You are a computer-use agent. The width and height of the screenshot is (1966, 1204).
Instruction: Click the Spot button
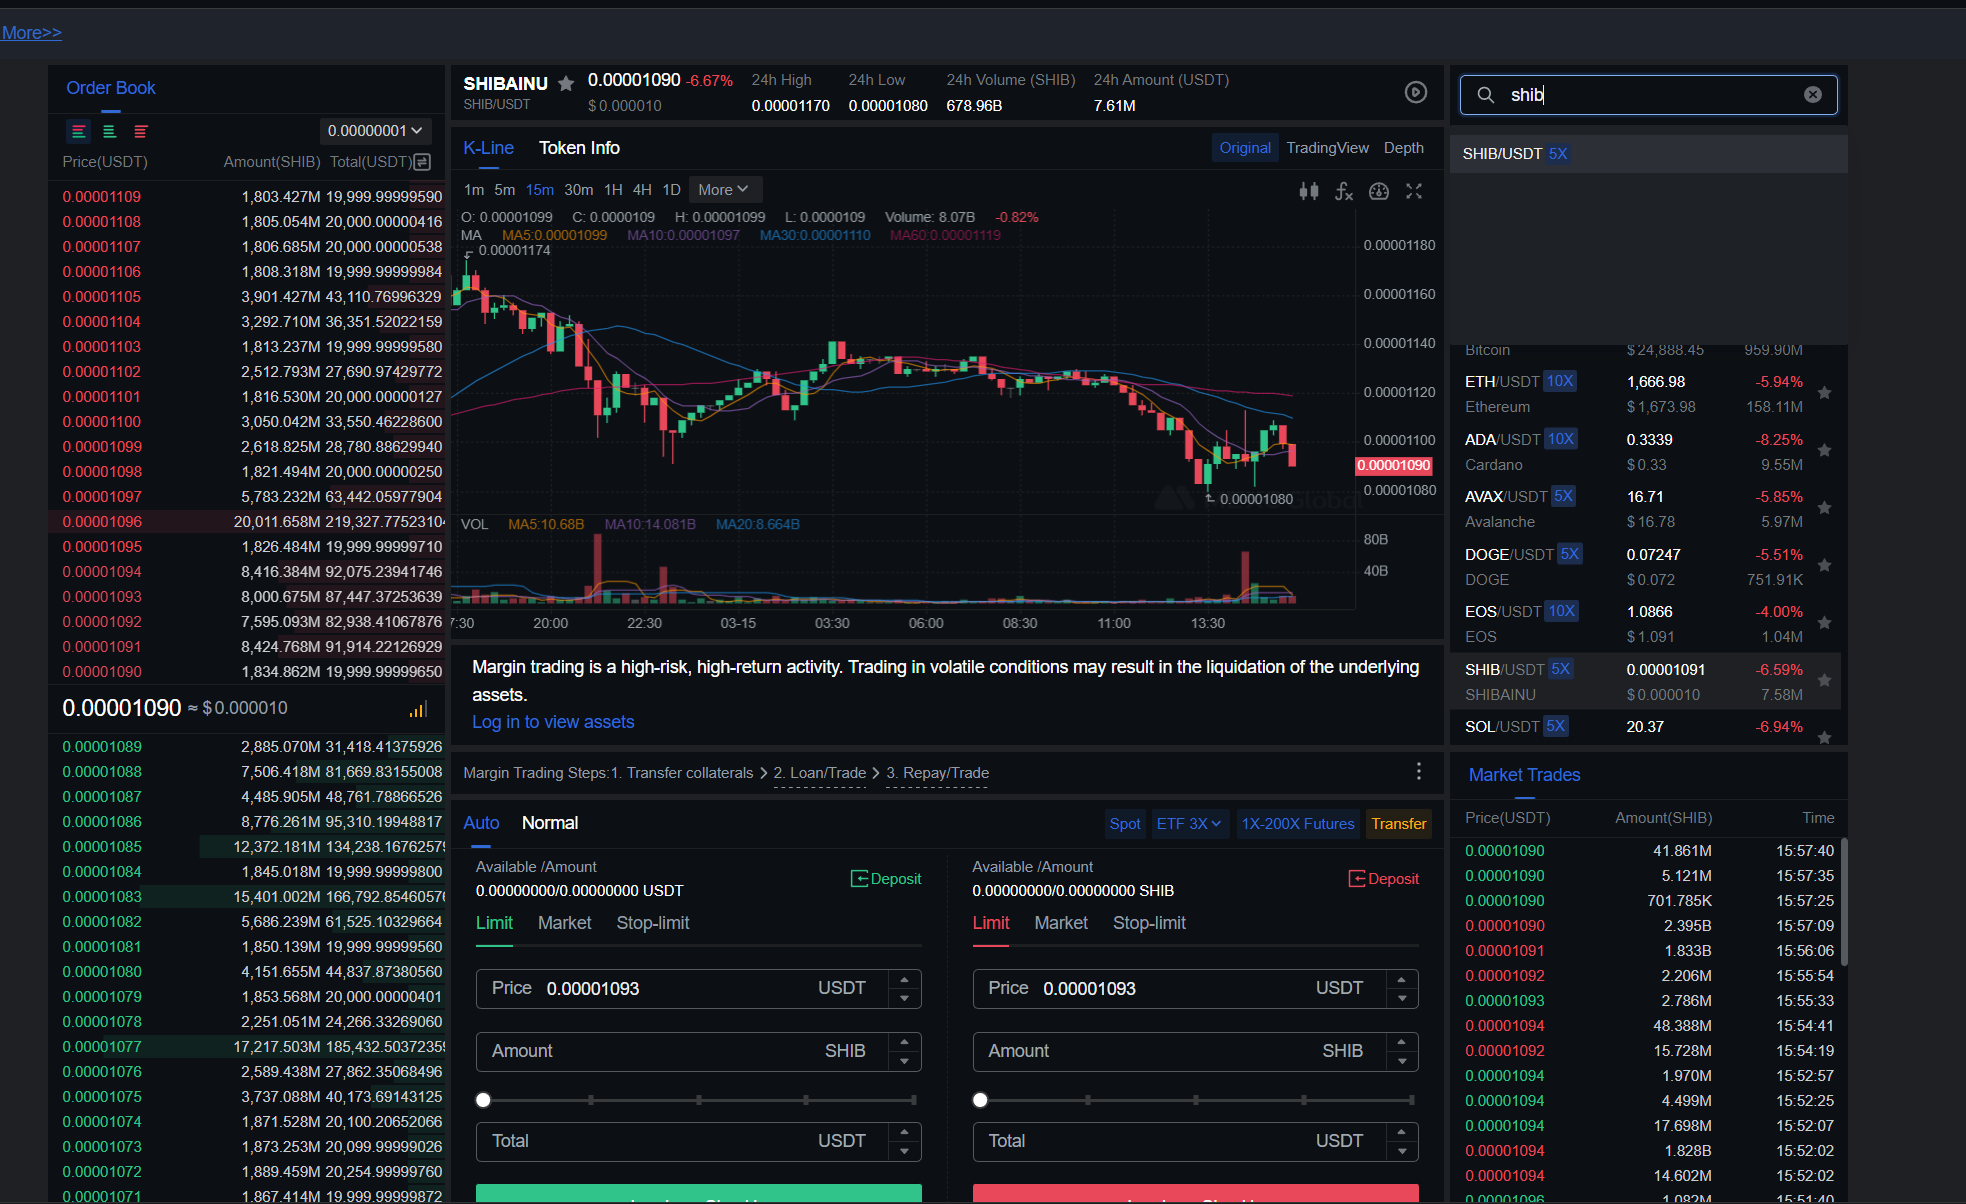pyautogui.click(x=1124, y=824)
